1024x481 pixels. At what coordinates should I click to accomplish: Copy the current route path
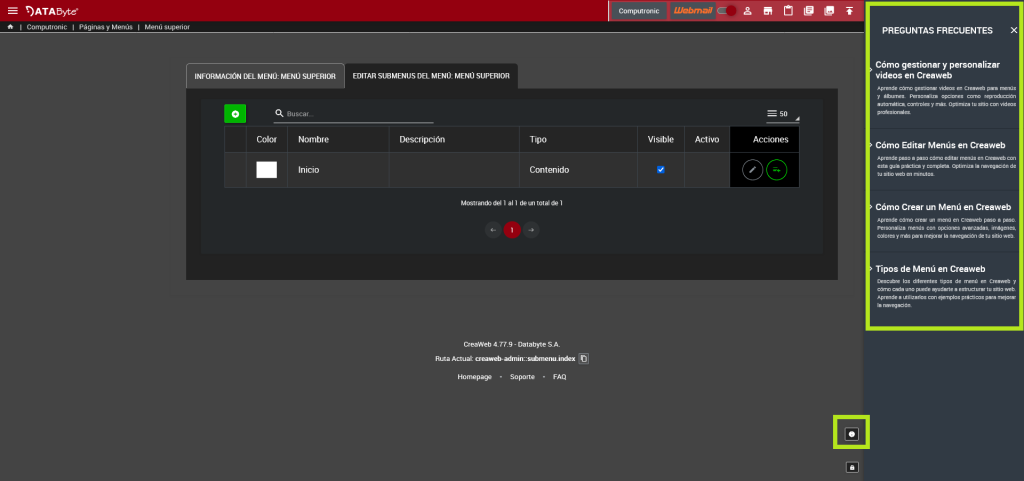(x=585, y=358)
